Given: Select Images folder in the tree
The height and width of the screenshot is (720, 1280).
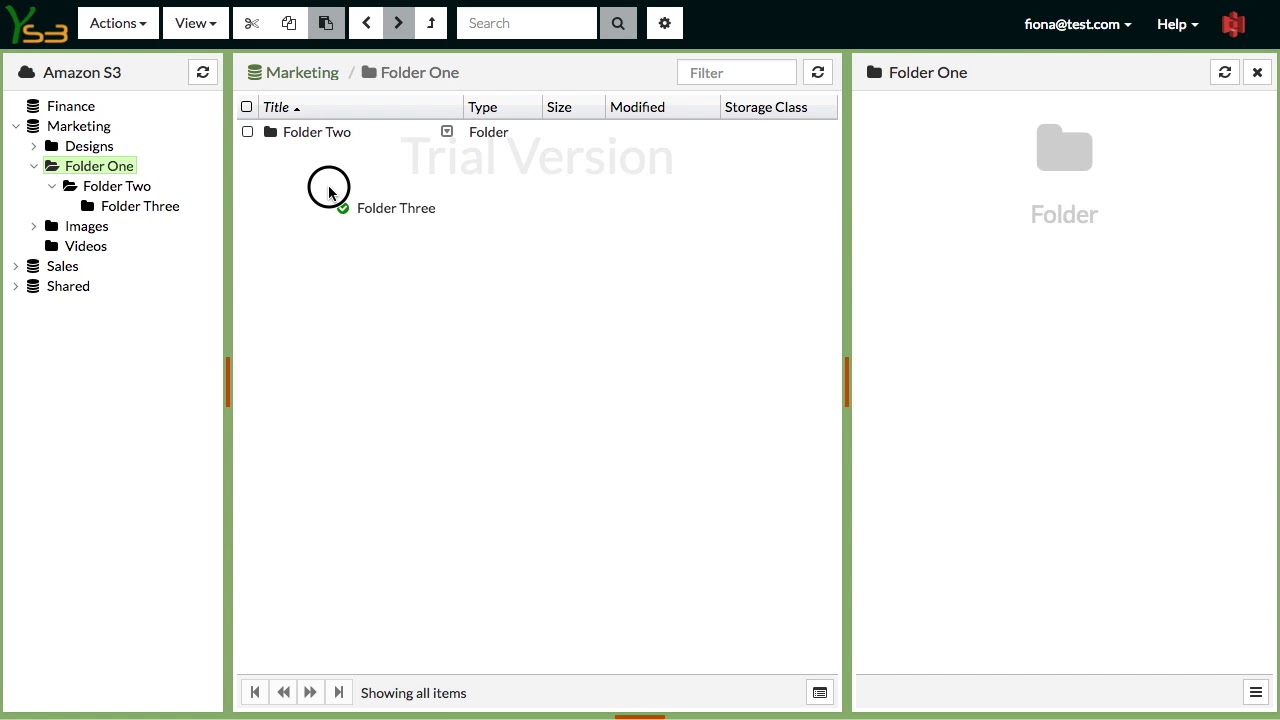Looking at the screenshot, I should click(87, 226).
